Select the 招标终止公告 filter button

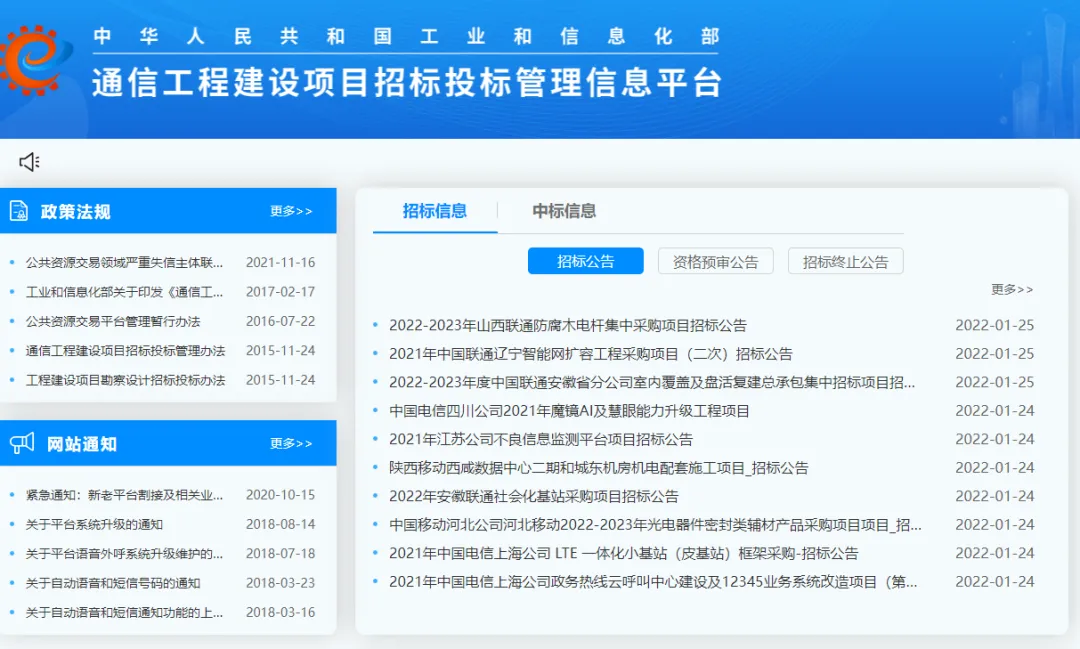tap(845, 261)
